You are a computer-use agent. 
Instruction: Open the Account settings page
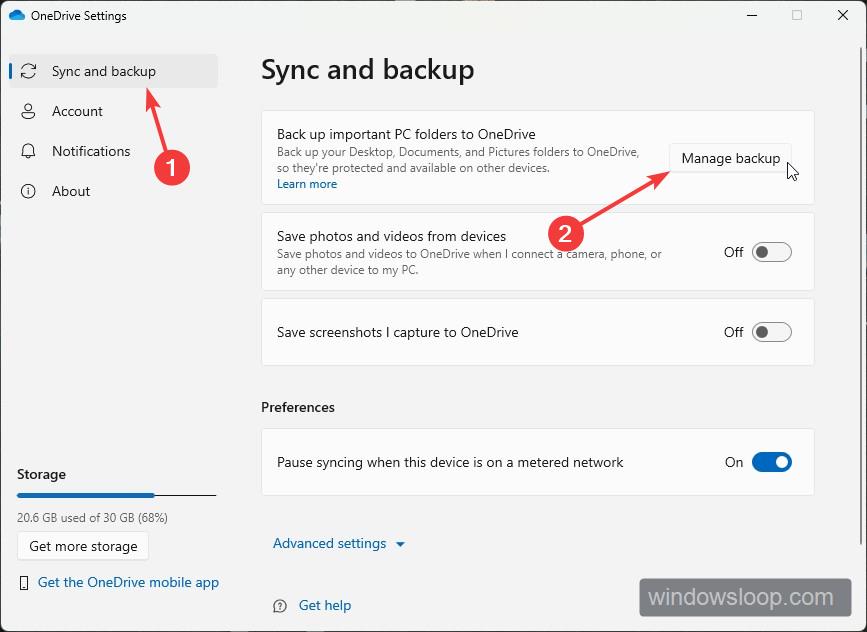pos(77,111)
